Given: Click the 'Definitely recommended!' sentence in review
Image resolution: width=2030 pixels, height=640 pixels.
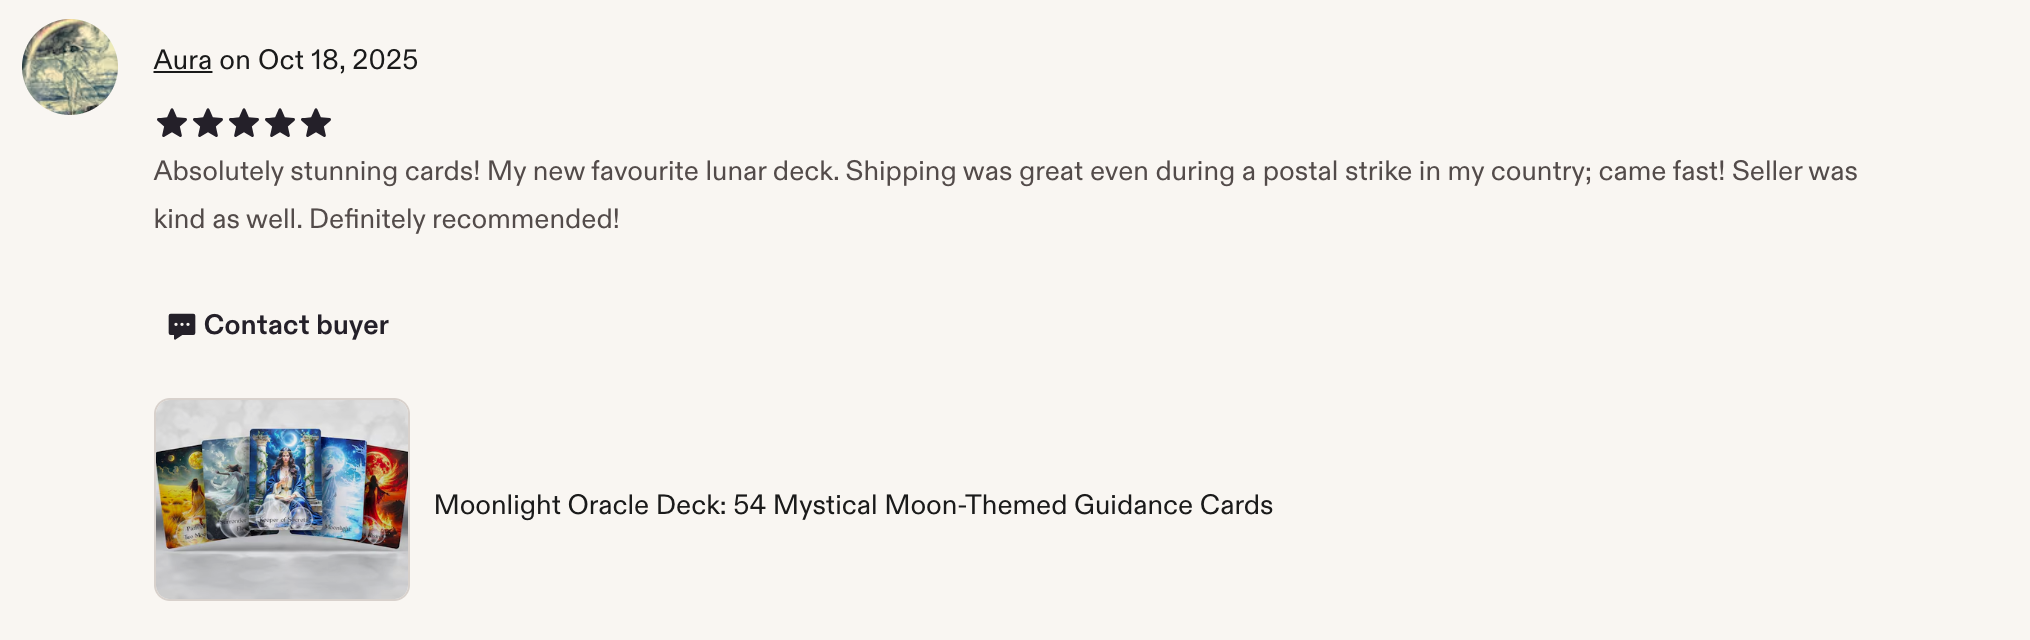Looking at the screenshot, I should point(464,219).
